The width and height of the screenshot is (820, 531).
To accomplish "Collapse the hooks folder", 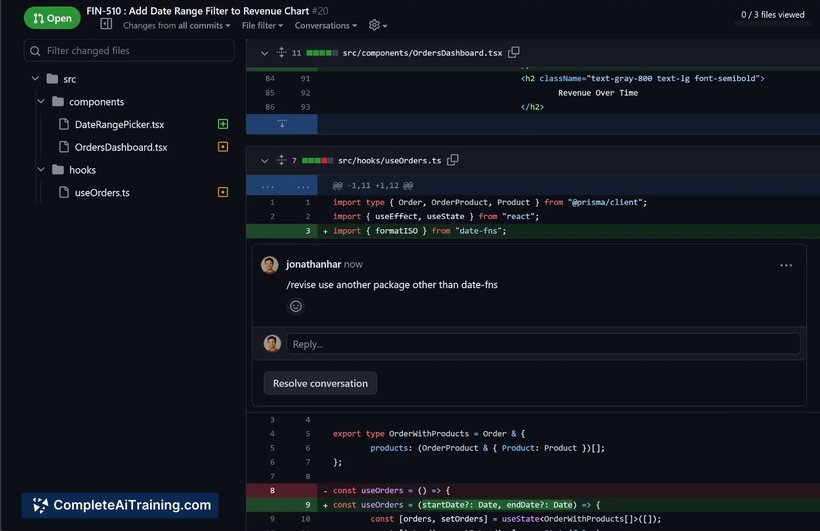I will [x=42, y=170].
